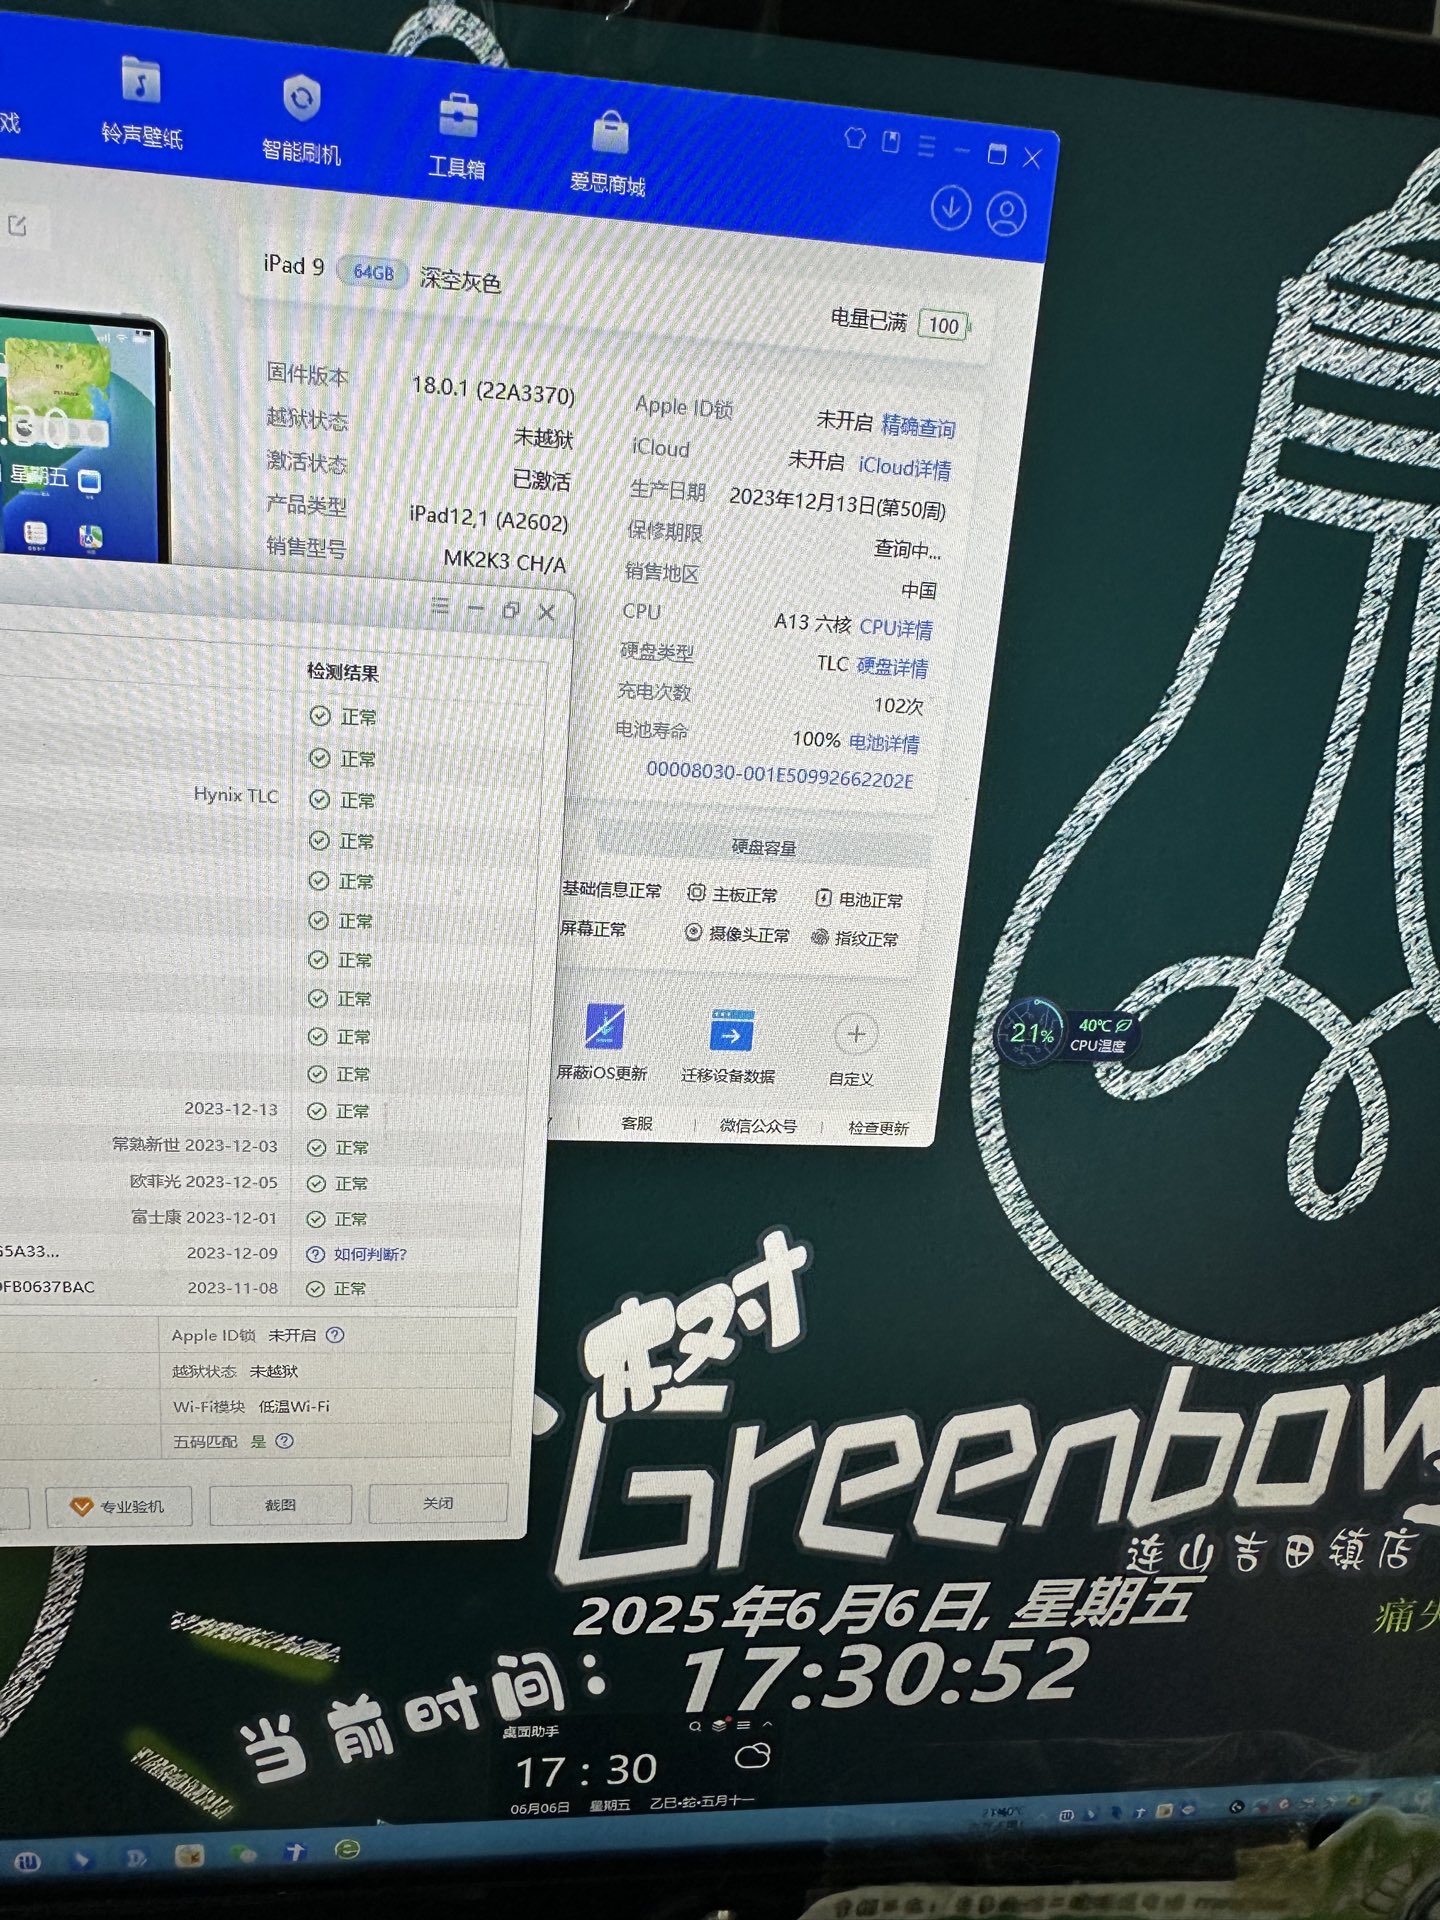Click the Wi-Fi模块 低温Wi-Fi entry
This screenshot has width=1440, height=1920.
click(251, 1406)
